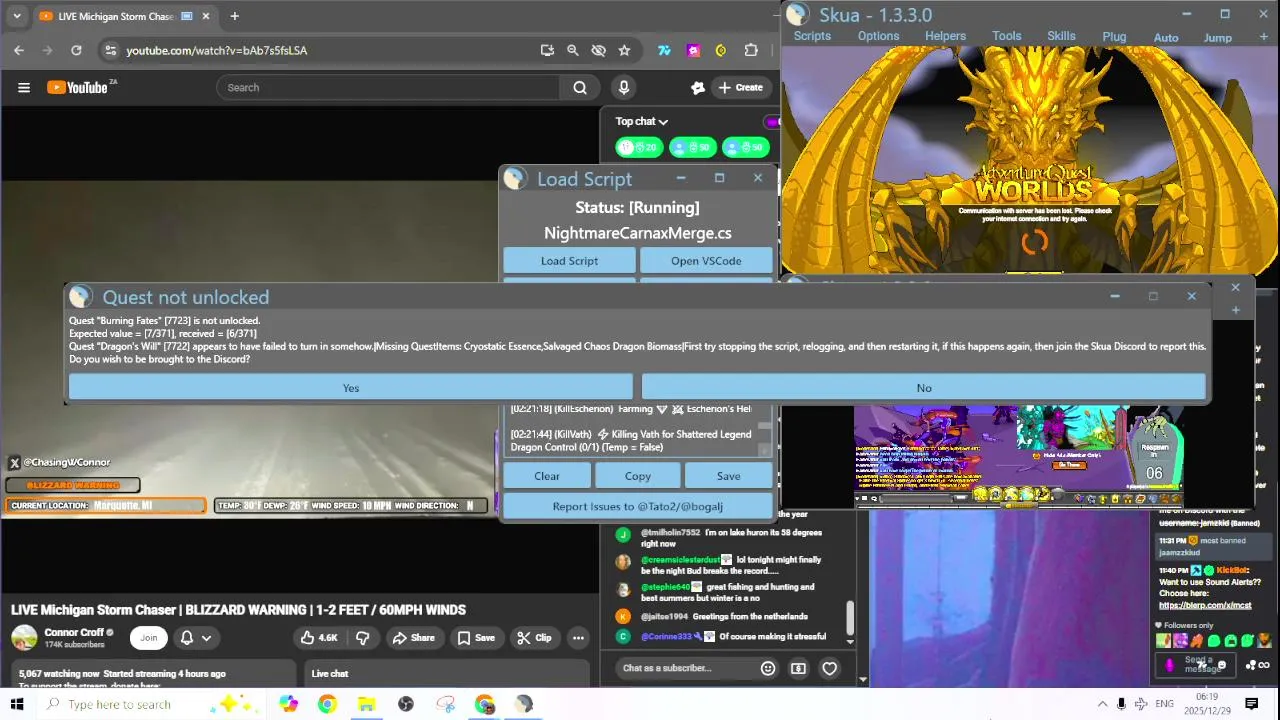Save the script log
Screen dimensions: 1280x720
(x=729, y=476)
